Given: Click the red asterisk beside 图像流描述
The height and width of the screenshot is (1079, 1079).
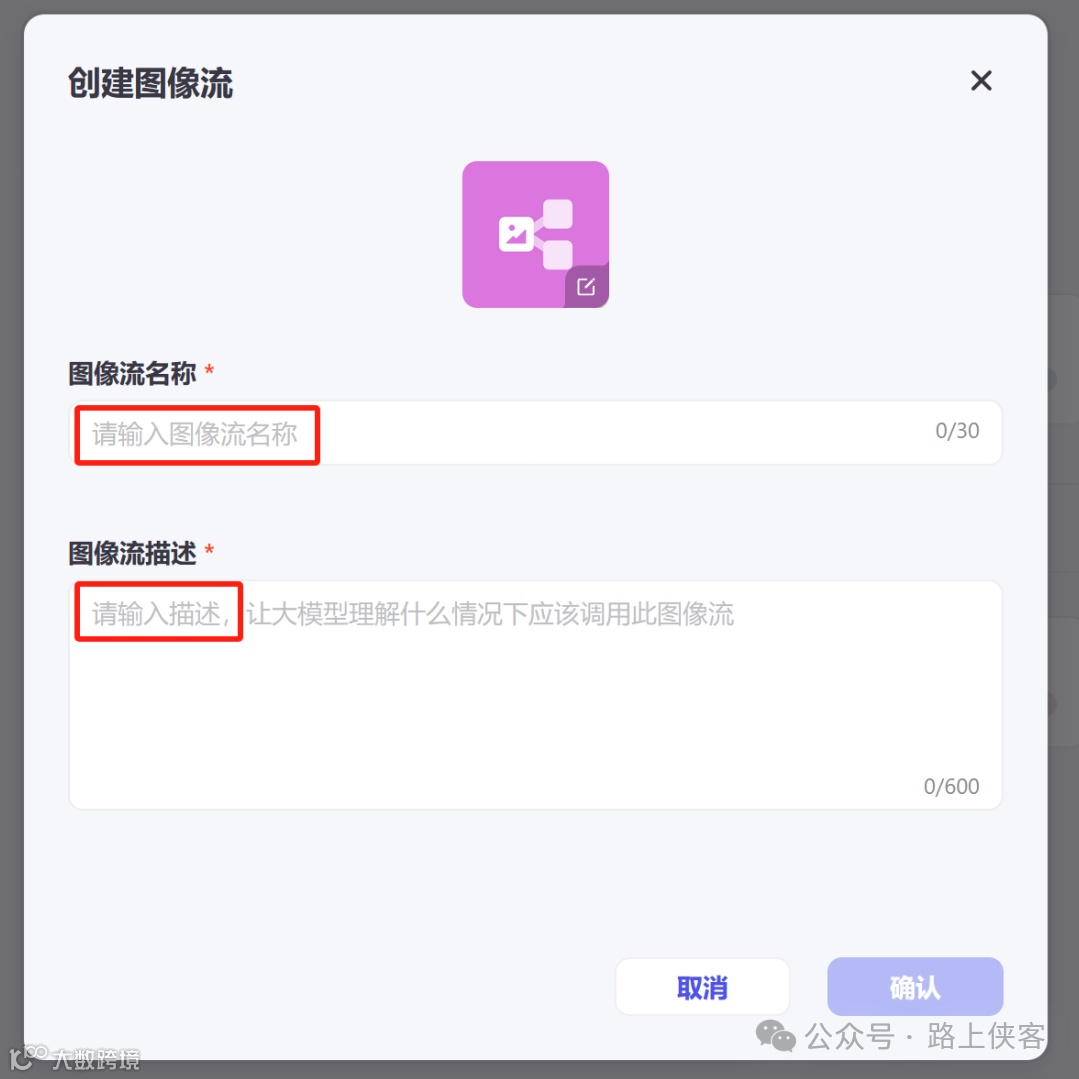Looking at the screenshot, I should [x=209, y=549].
